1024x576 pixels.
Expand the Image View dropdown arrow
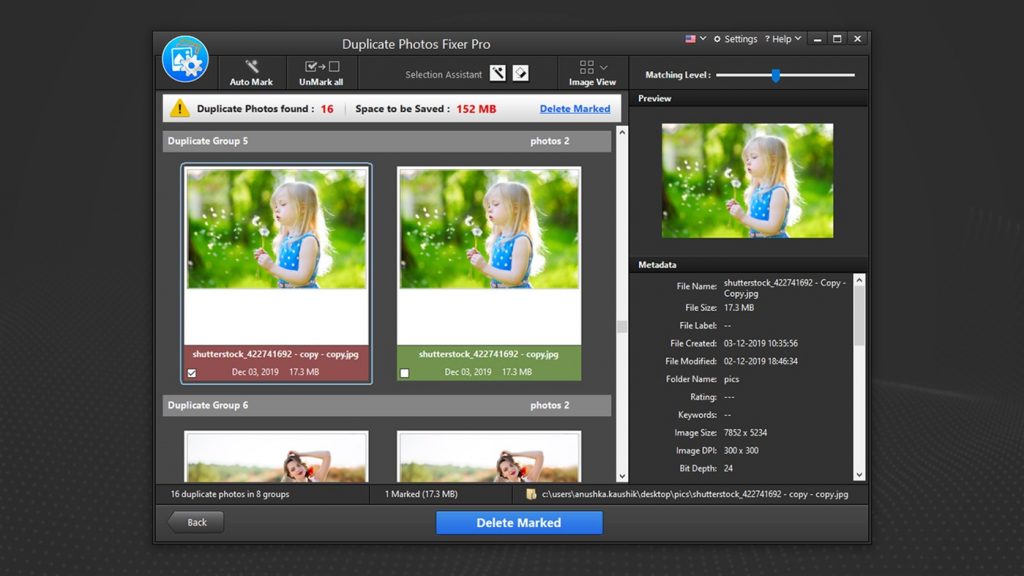(x=603, y=67)
